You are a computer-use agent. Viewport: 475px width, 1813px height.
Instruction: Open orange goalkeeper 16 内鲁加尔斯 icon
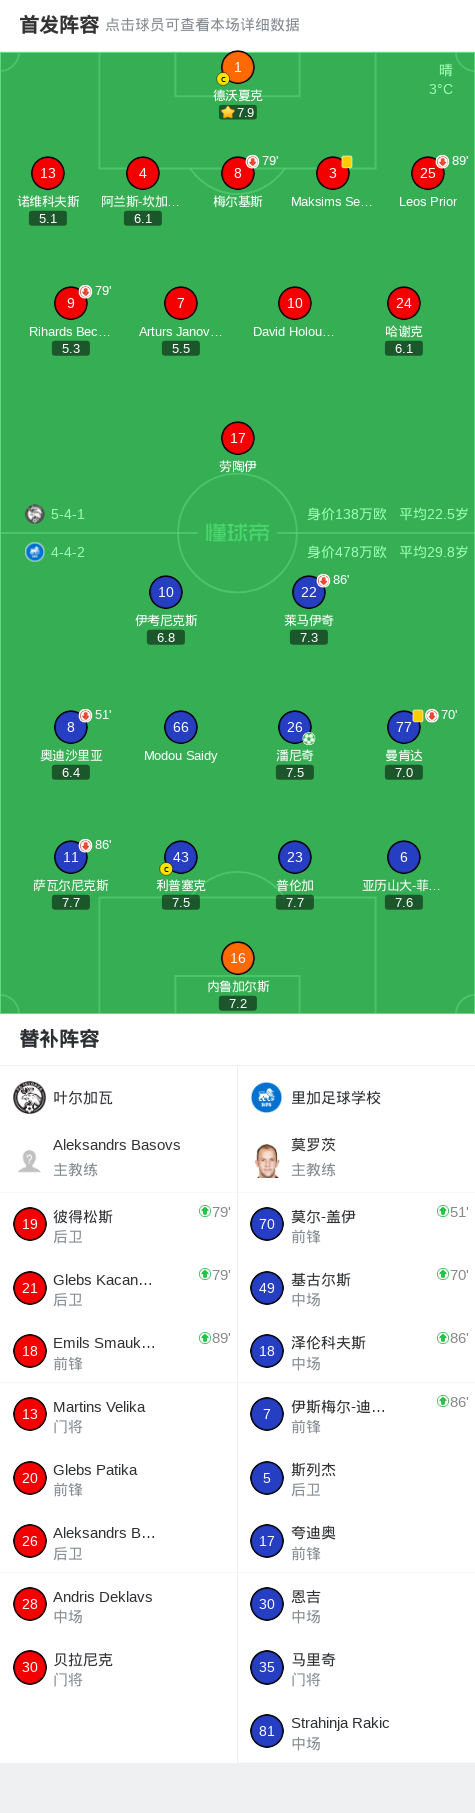pos(238,958)
